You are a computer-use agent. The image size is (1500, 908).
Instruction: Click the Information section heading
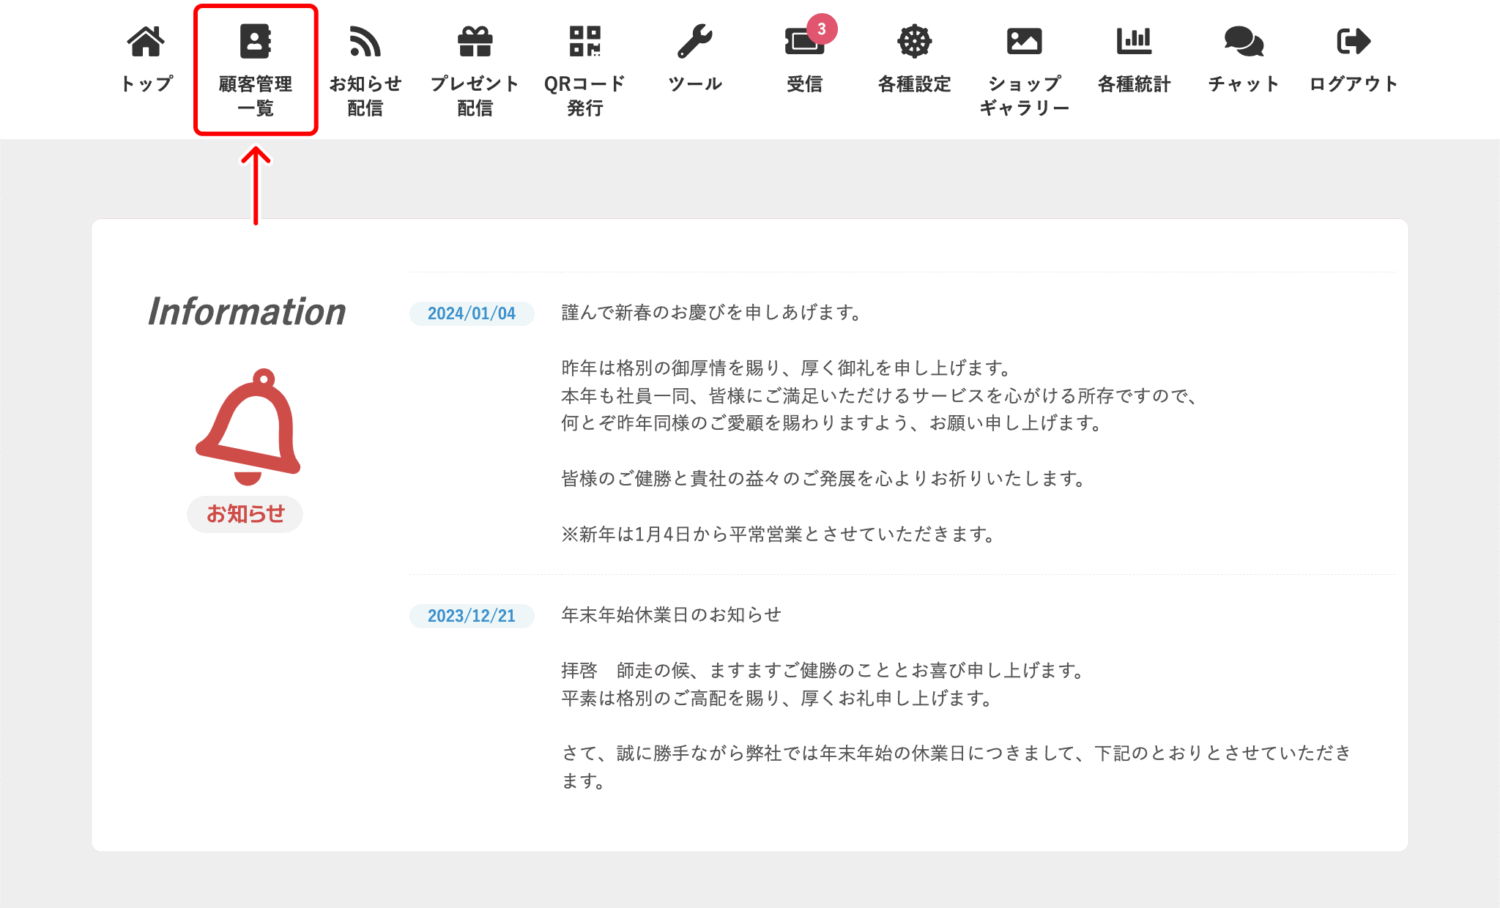[x=246, y=312]
